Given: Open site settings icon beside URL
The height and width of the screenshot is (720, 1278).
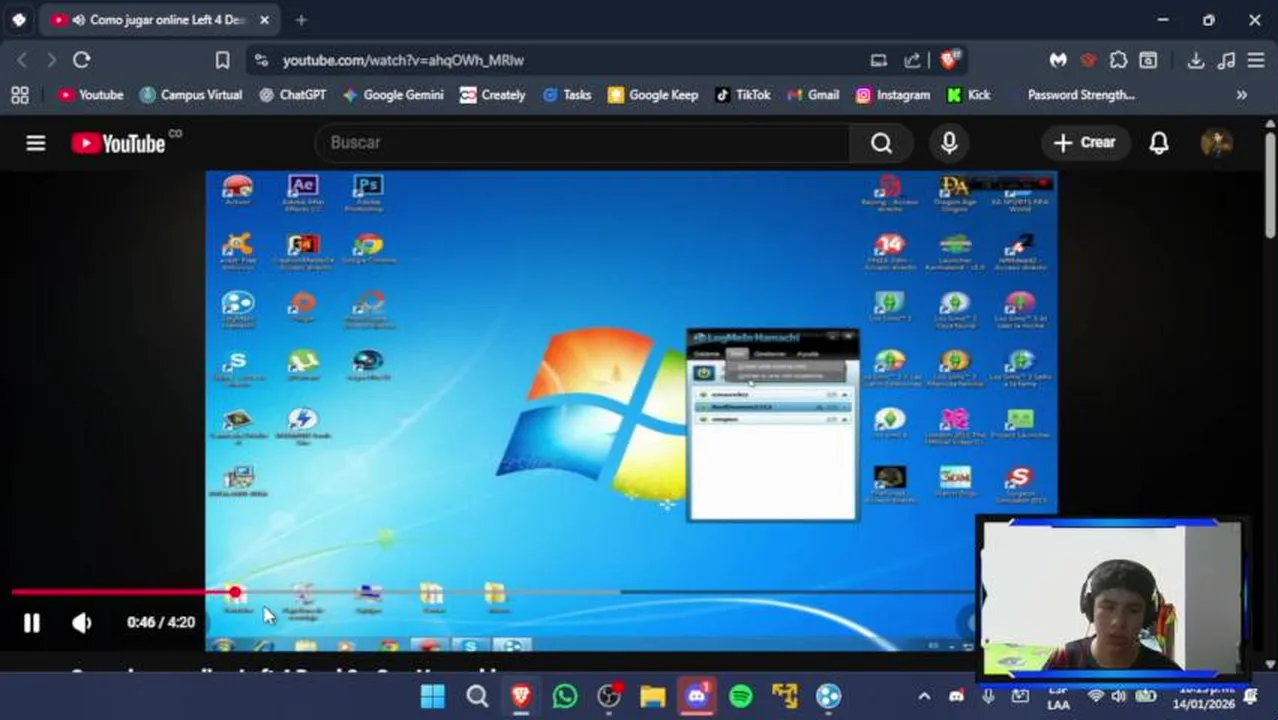Looking at the screenshot, I should point(261,60).
